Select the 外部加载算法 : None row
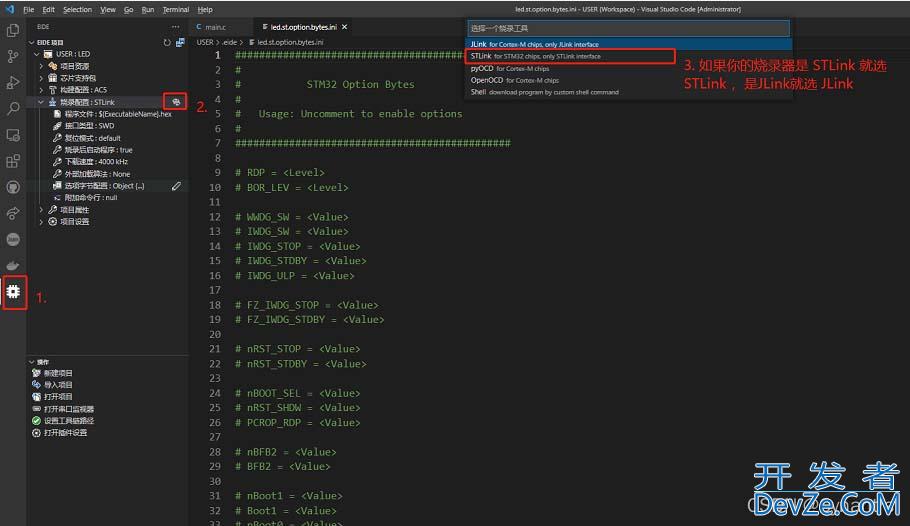This screenshot has height=526, width=910. click(x=108, y=174)
